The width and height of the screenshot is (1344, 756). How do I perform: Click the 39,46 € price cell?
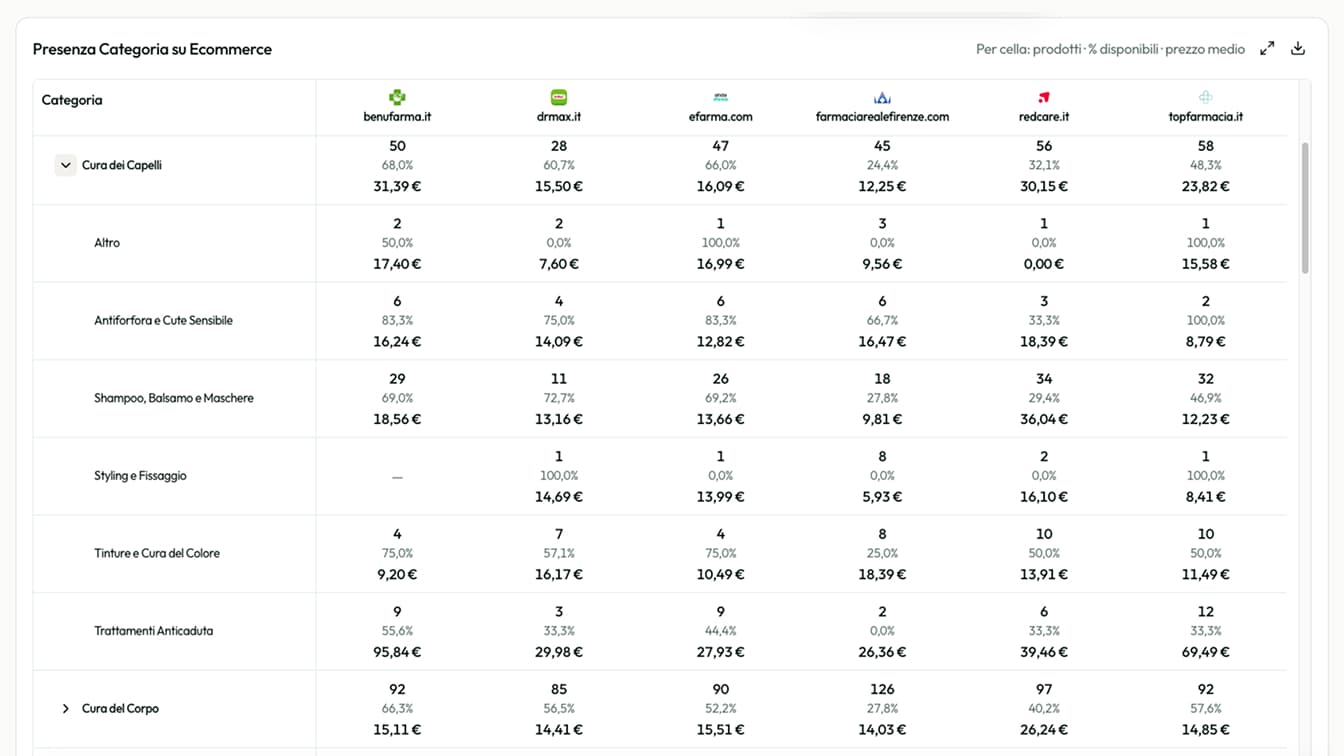[x=1044, y=652]
